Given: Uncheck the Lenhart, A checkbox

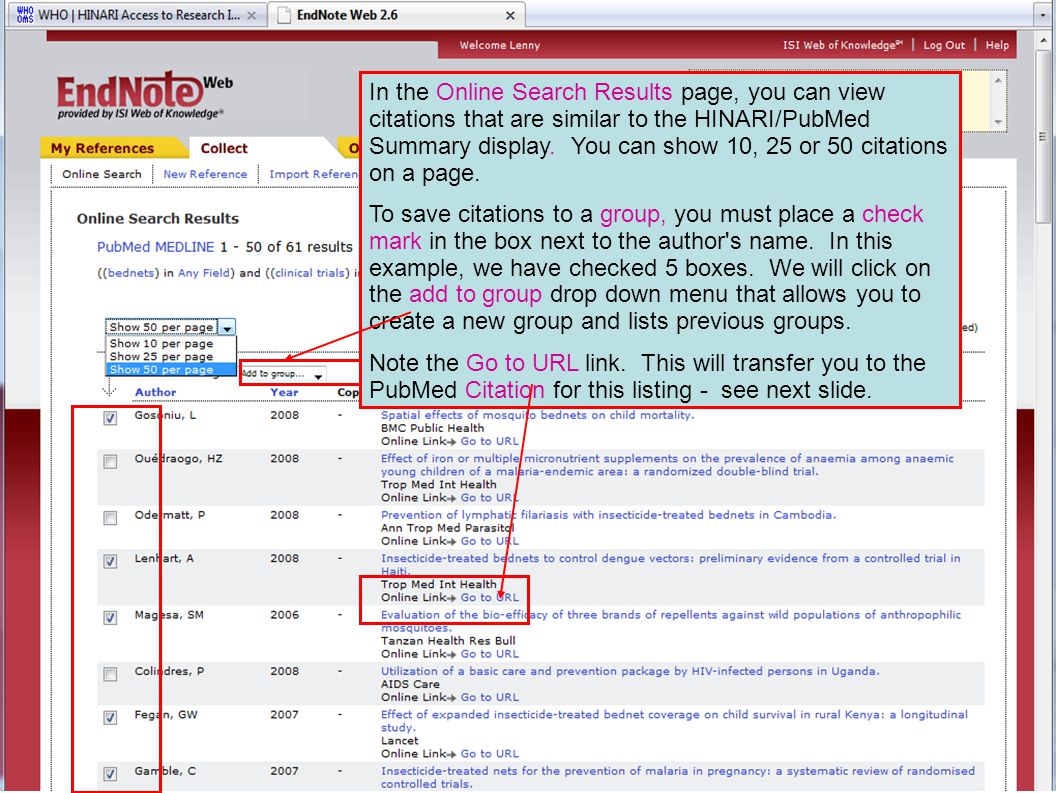Looking at the screenshot, I should tap(110, 562).
